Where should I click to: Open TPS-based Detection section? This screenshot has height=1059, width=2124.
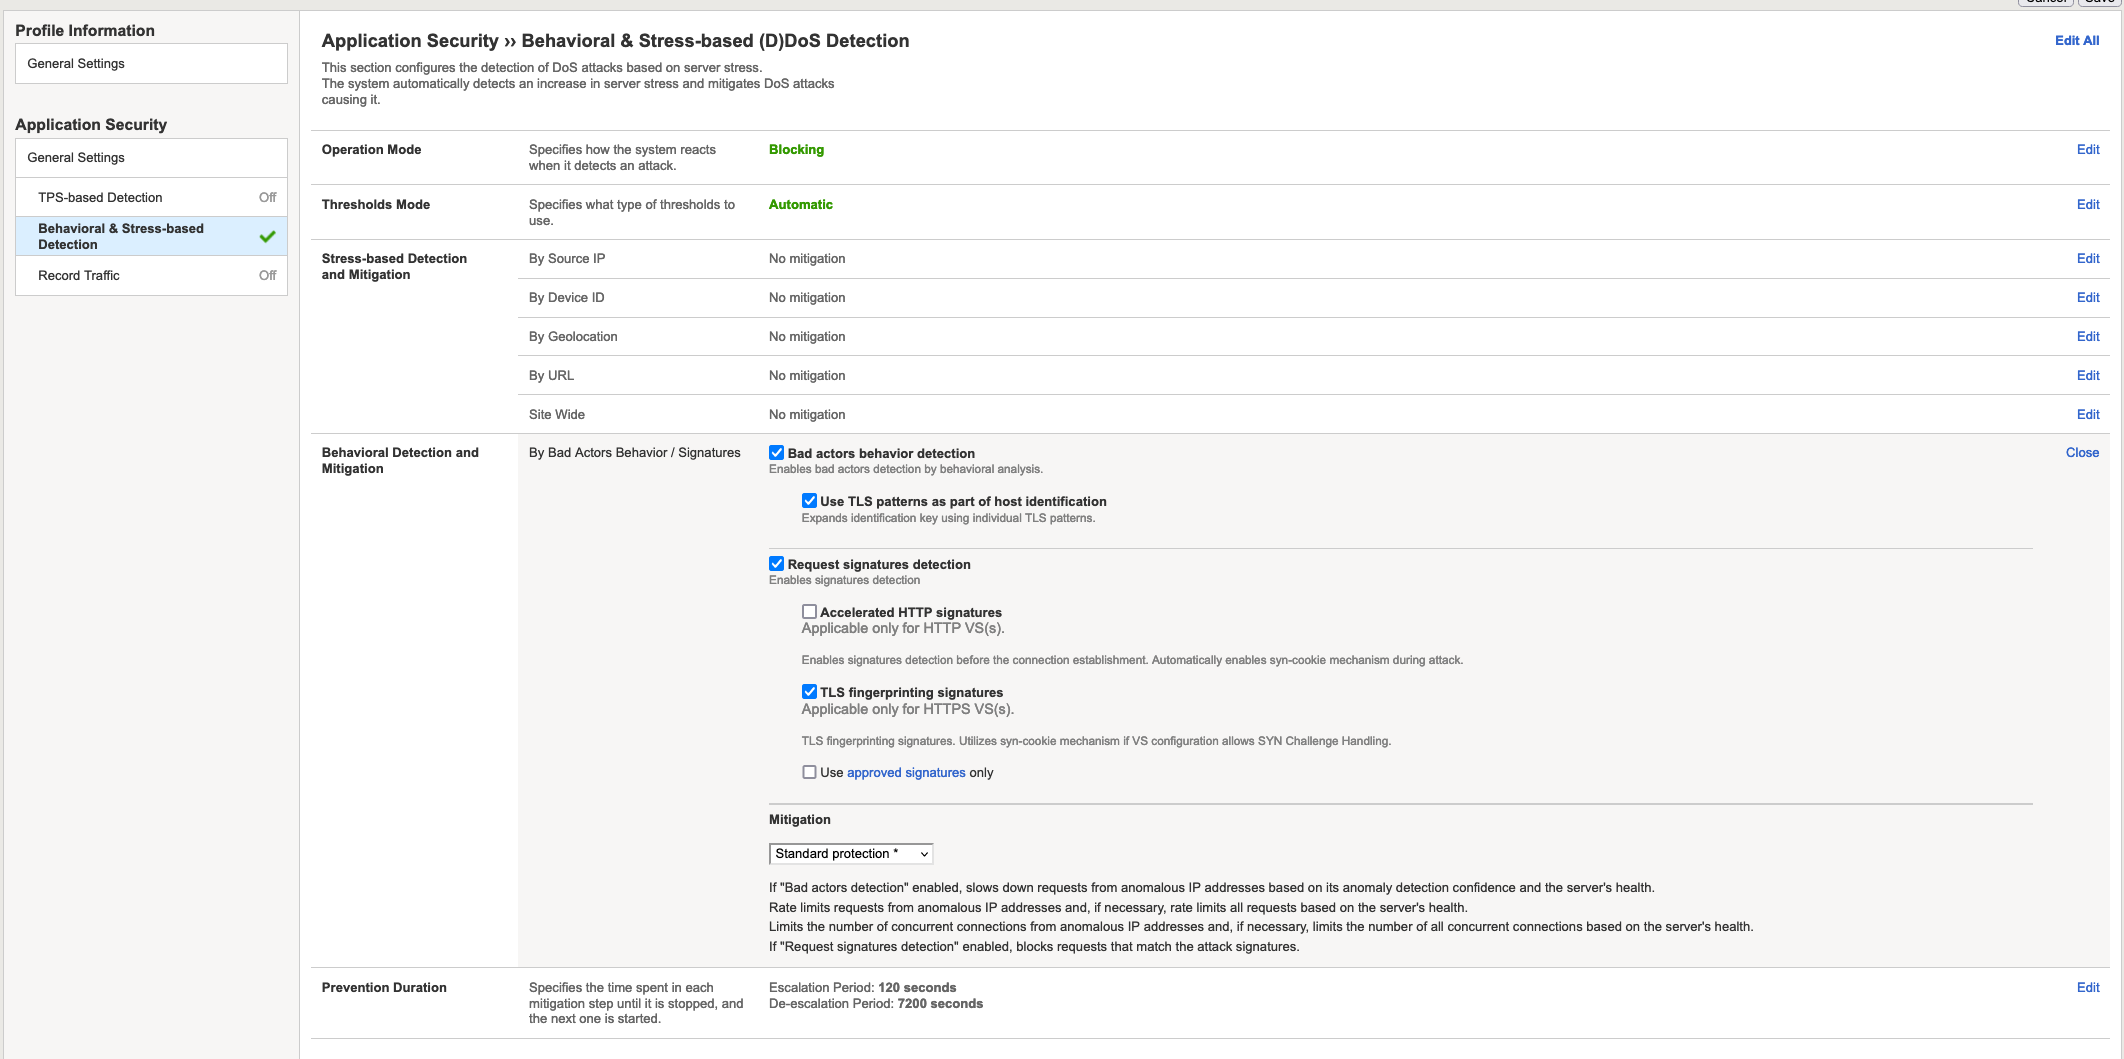pos(100,198)
